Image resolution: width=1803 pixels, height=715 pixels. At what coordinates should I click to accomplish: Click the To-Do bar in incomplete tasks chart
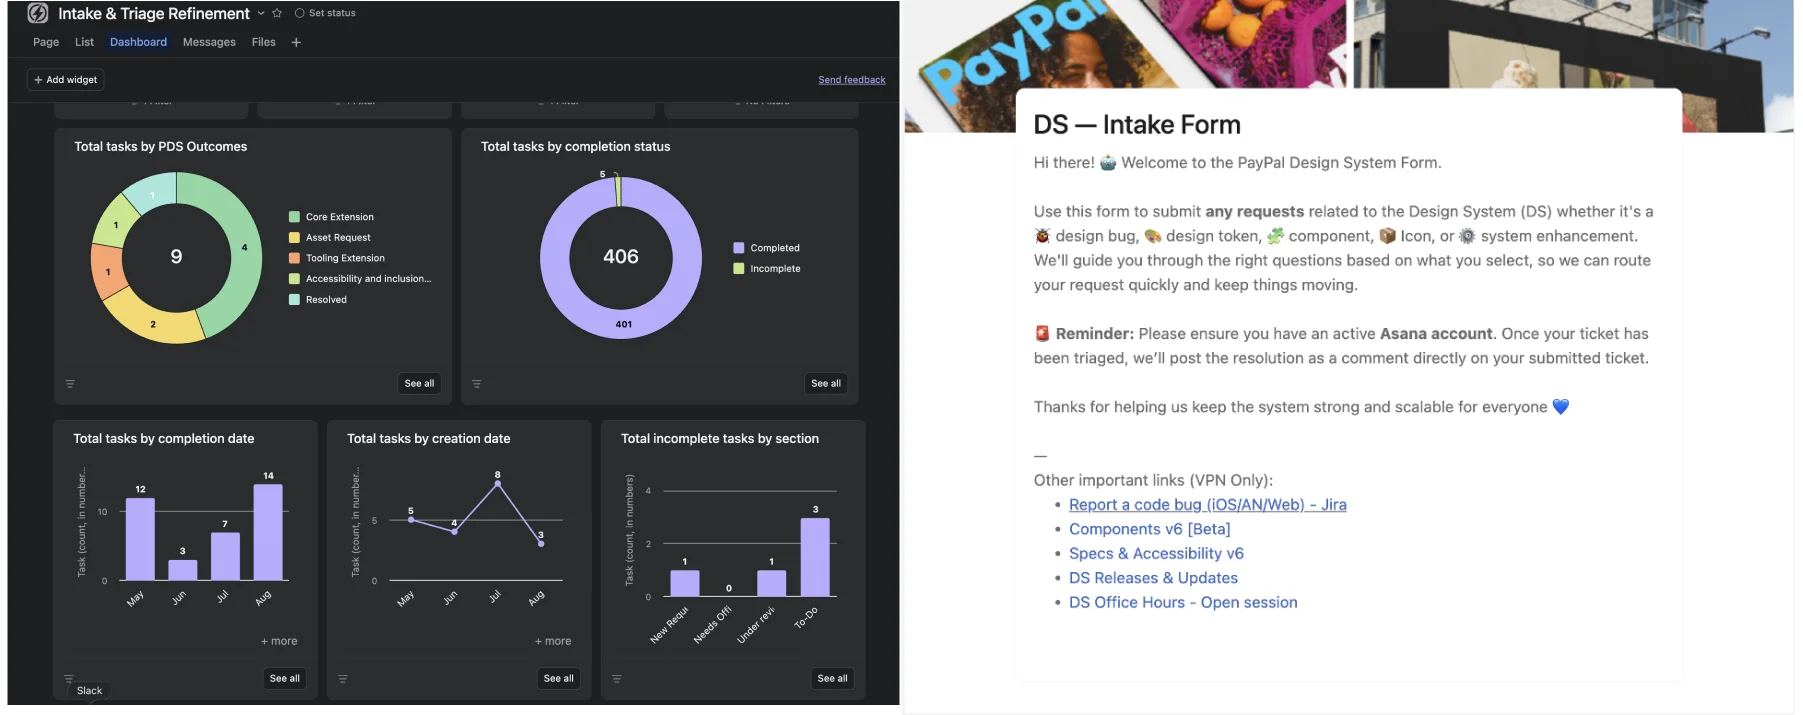(815, 557)
